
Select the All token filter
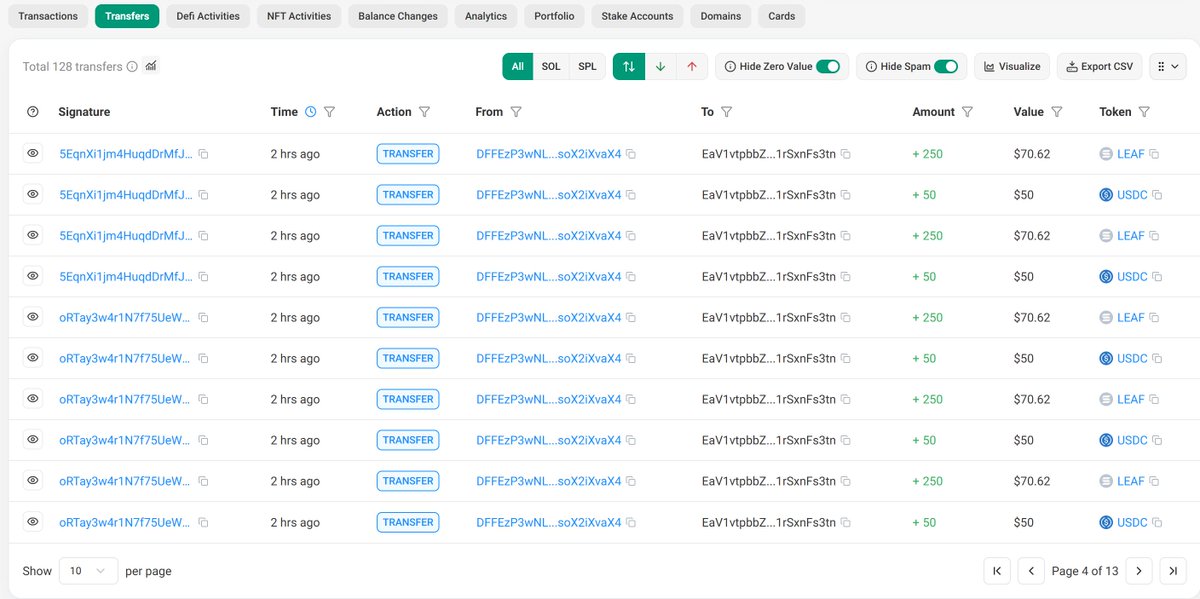[518, 67]
